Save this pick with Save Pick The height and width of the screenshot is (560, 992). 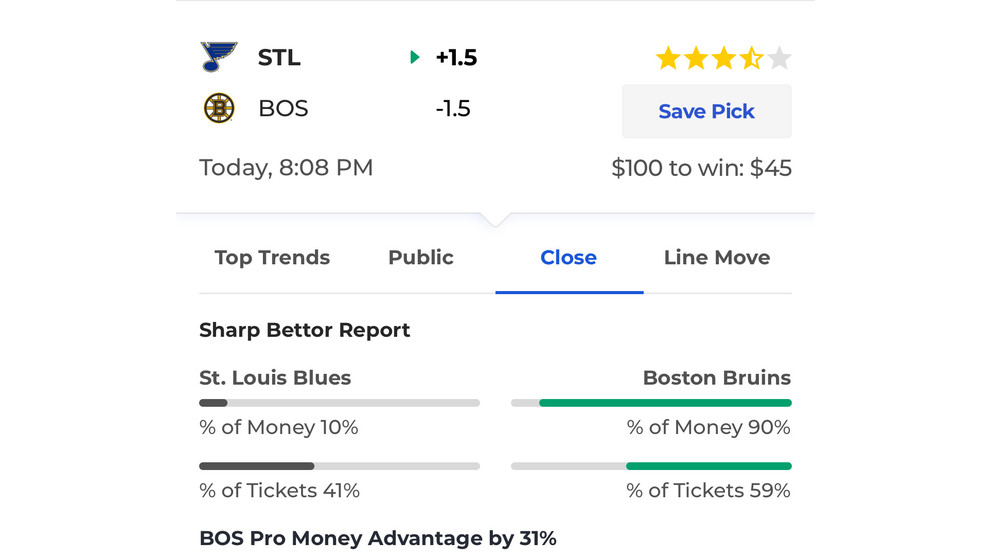click(x=707, y=111)
